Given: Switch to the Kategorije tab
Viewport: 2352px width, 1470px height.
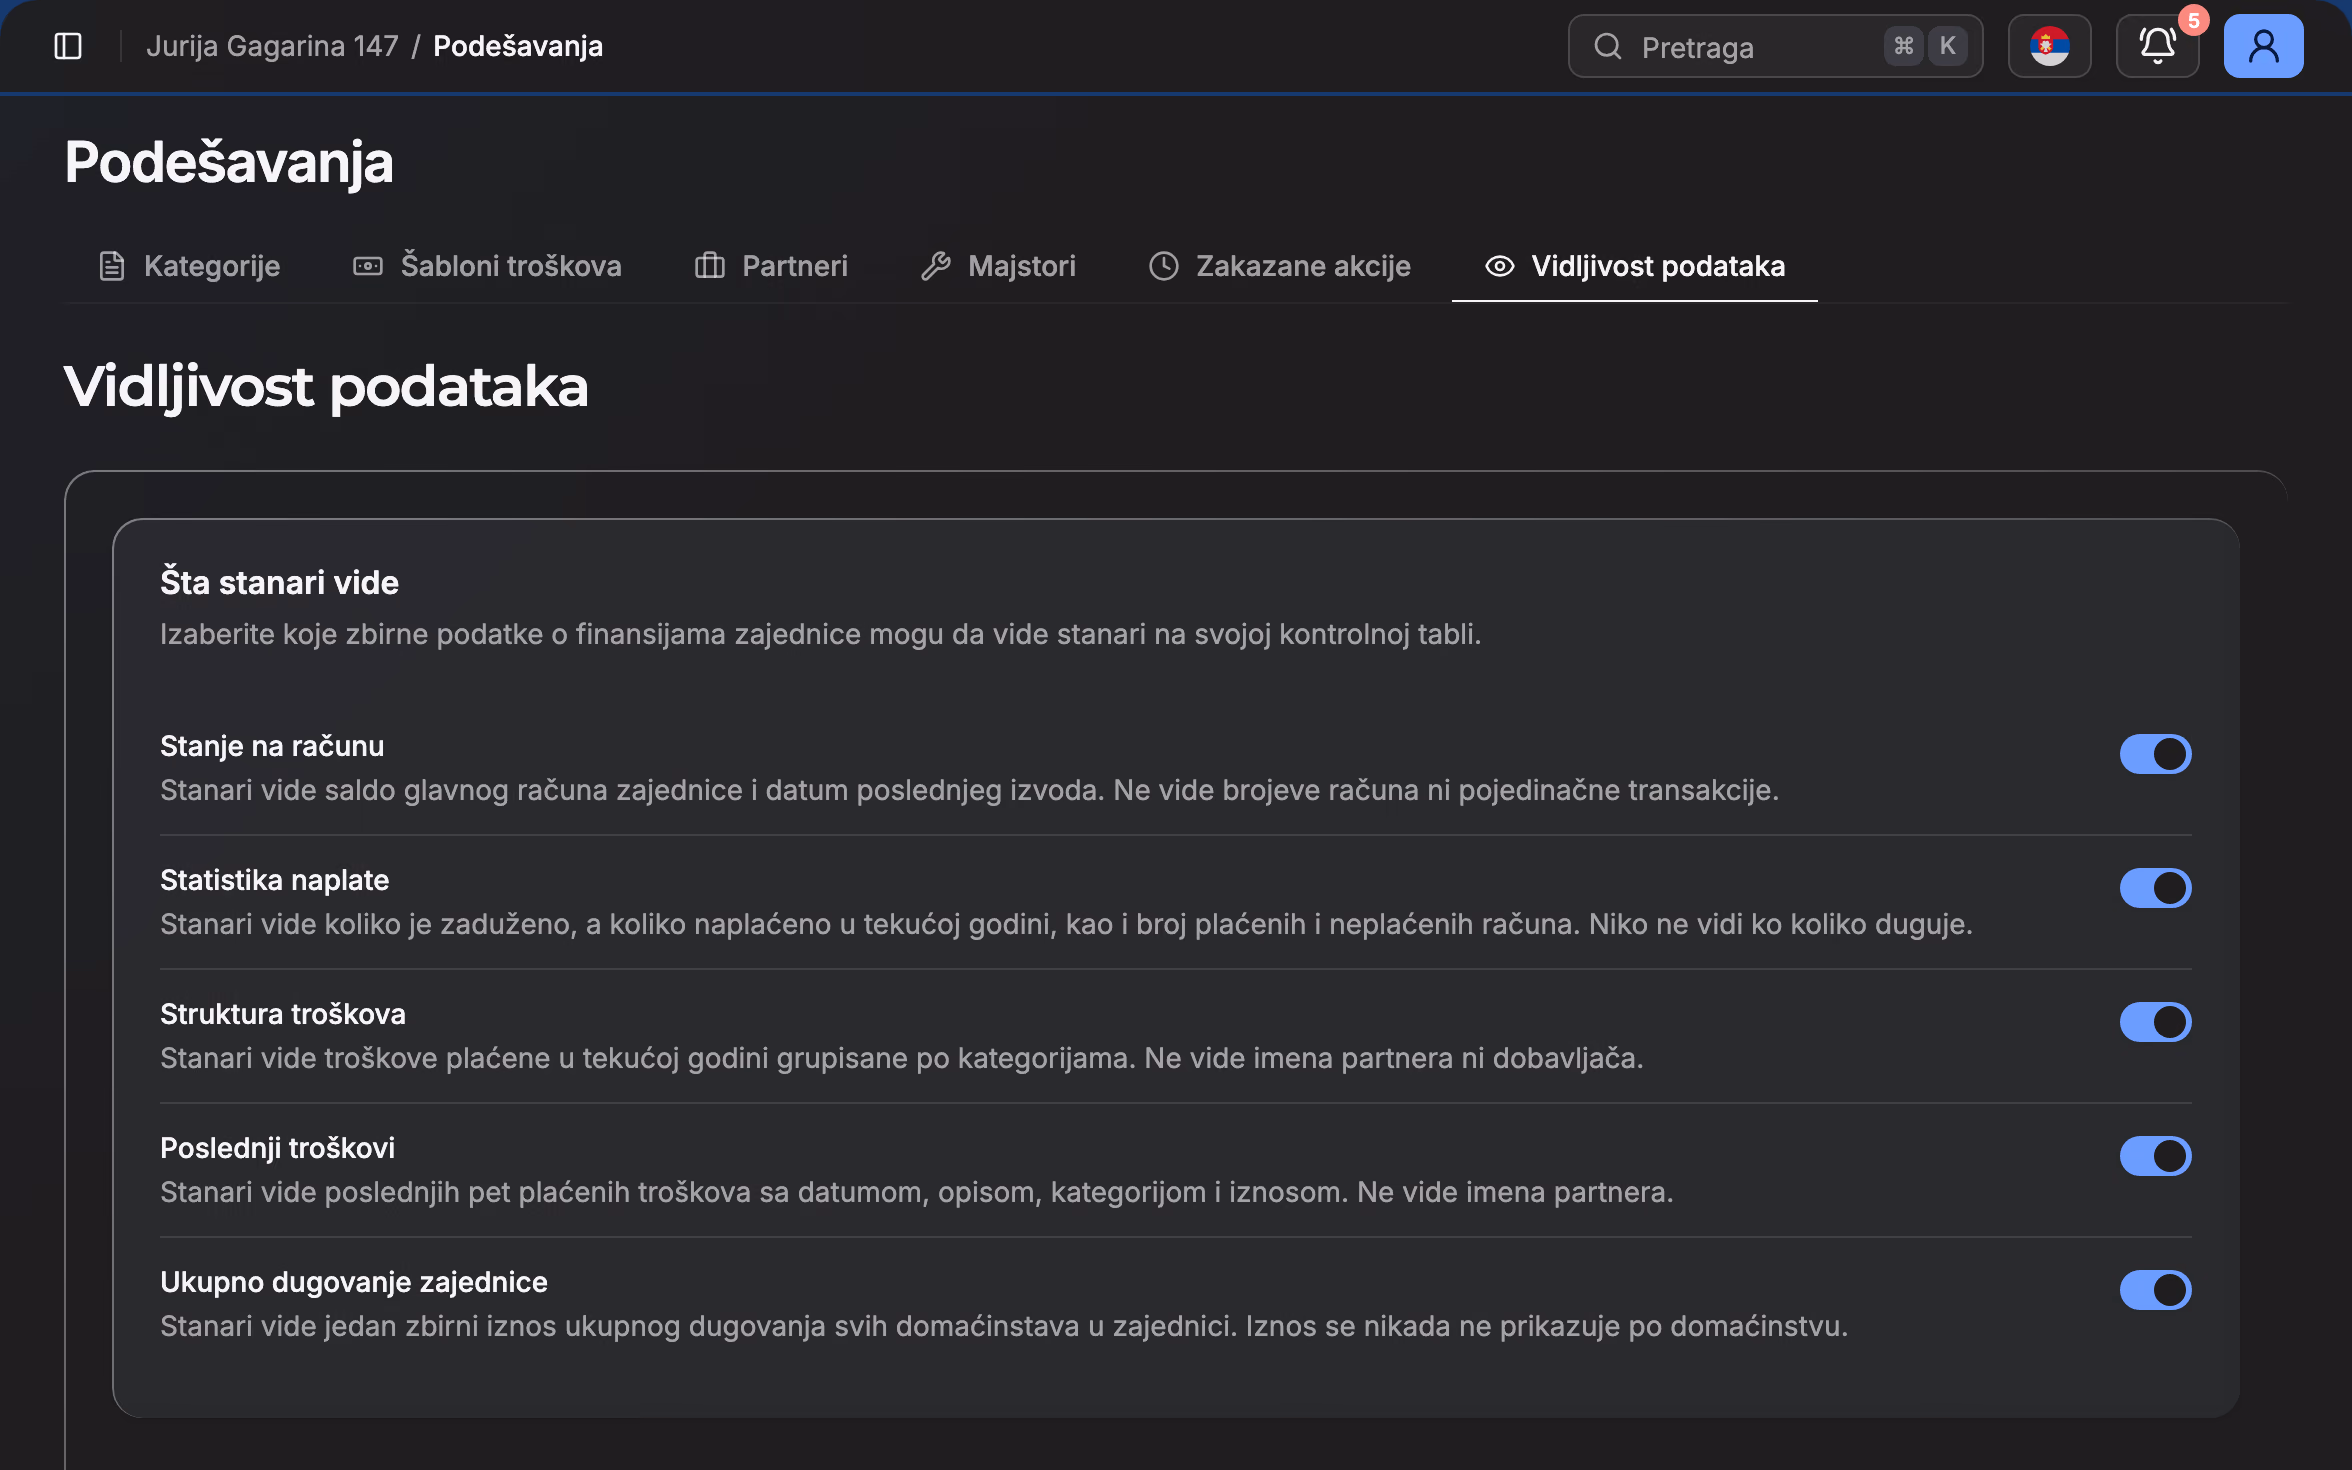Looking at the screenshot, I should pos(190,266).
